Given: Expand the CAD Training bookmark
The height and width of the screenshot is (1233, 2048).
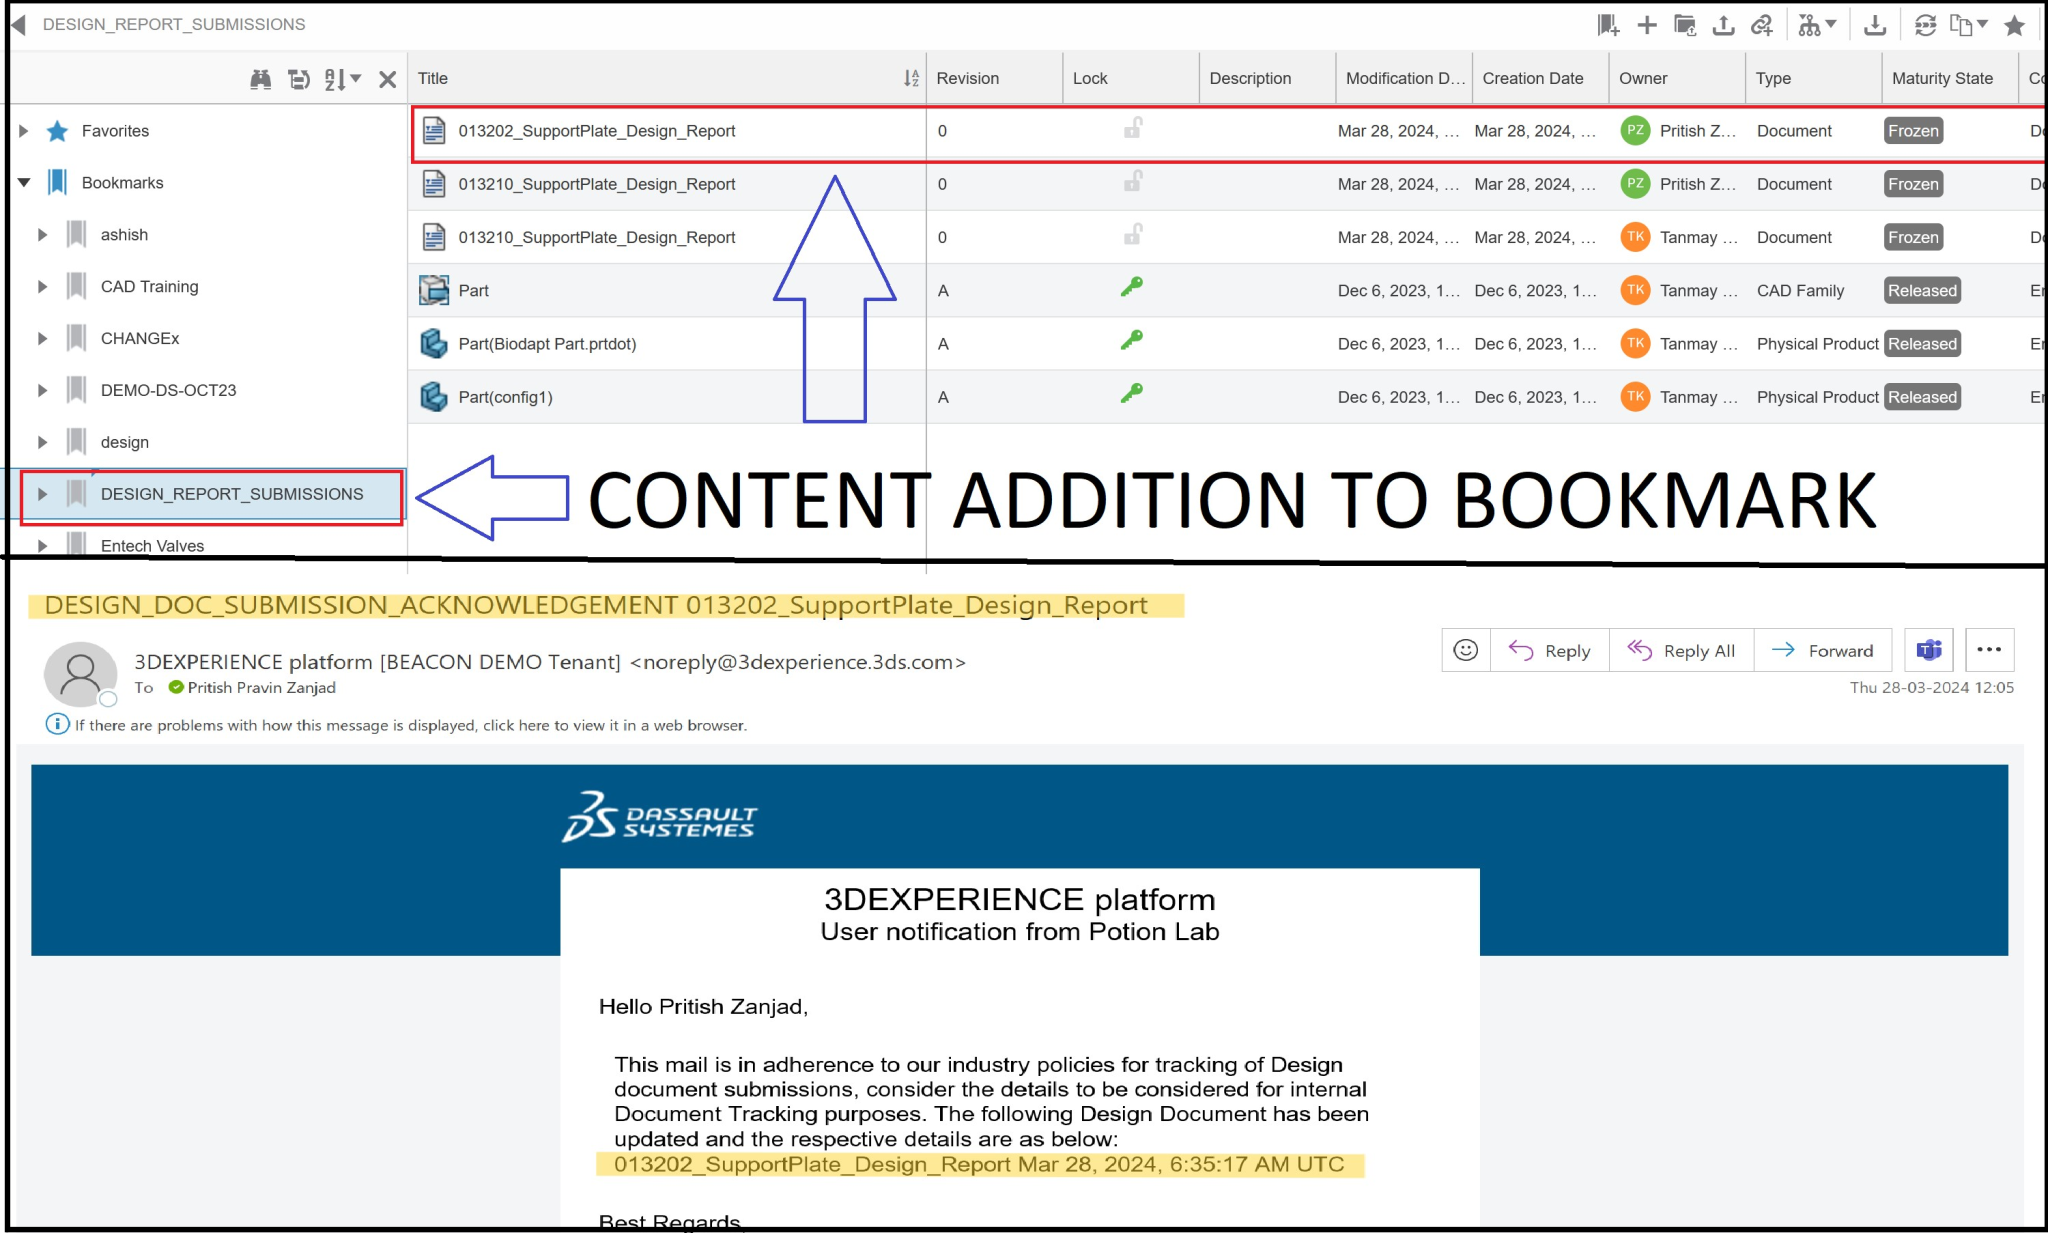Looking at the screenshot, I should pyautogui.click(x=42, y=287).
